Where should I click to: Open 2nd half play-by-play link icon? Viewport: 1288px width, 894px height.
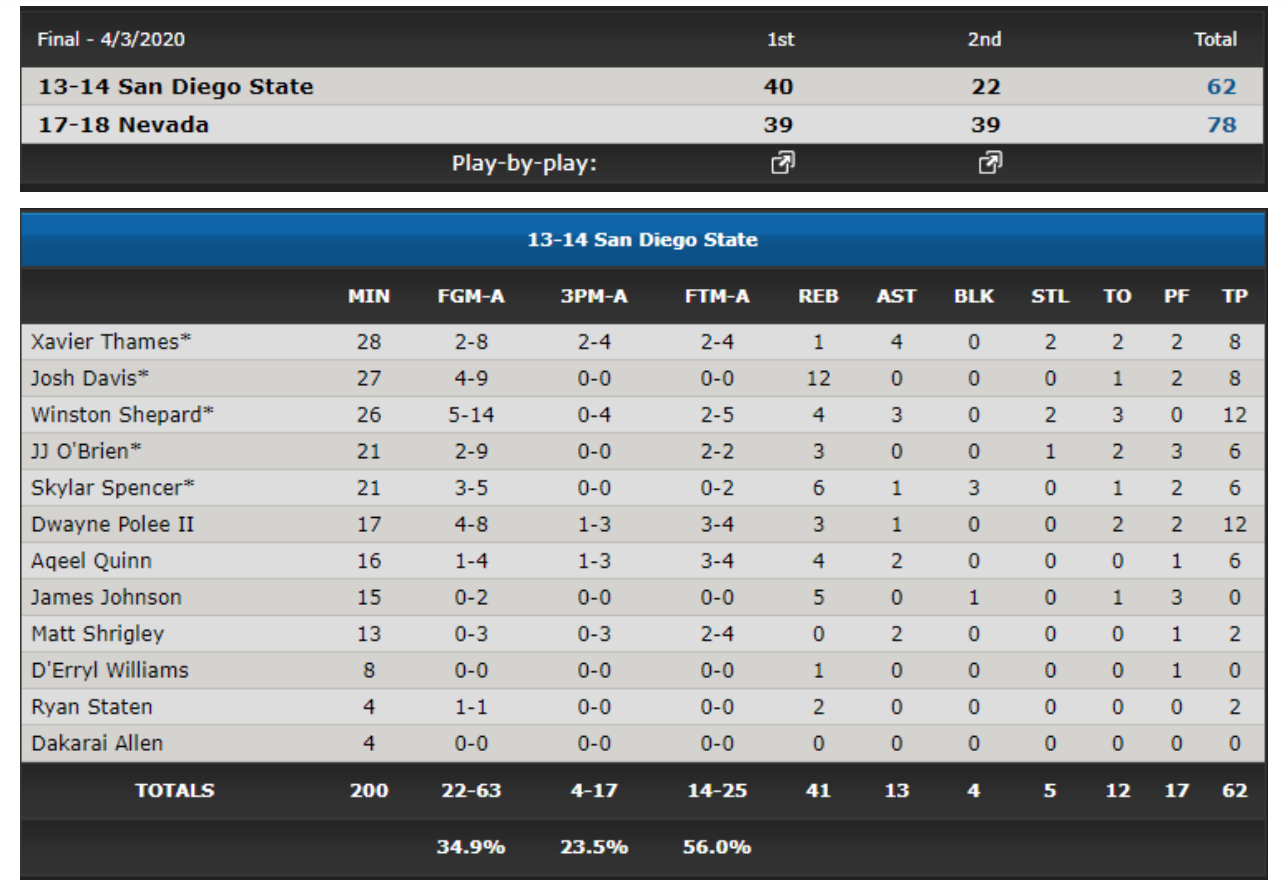(x=988, y=162)
